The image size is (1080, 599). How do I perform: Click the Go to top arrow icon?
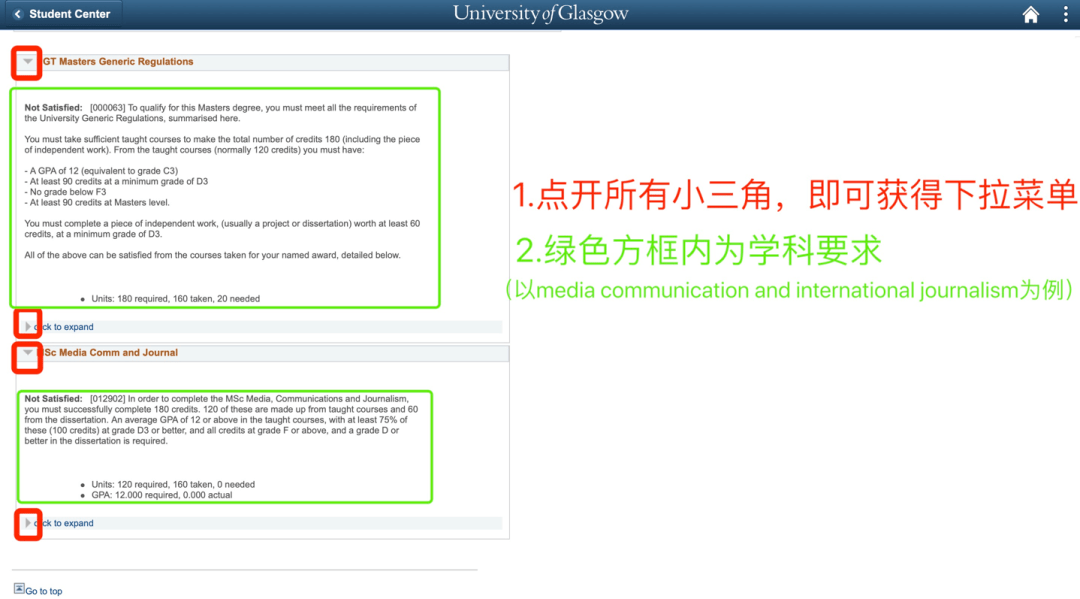tap(19, 589)
